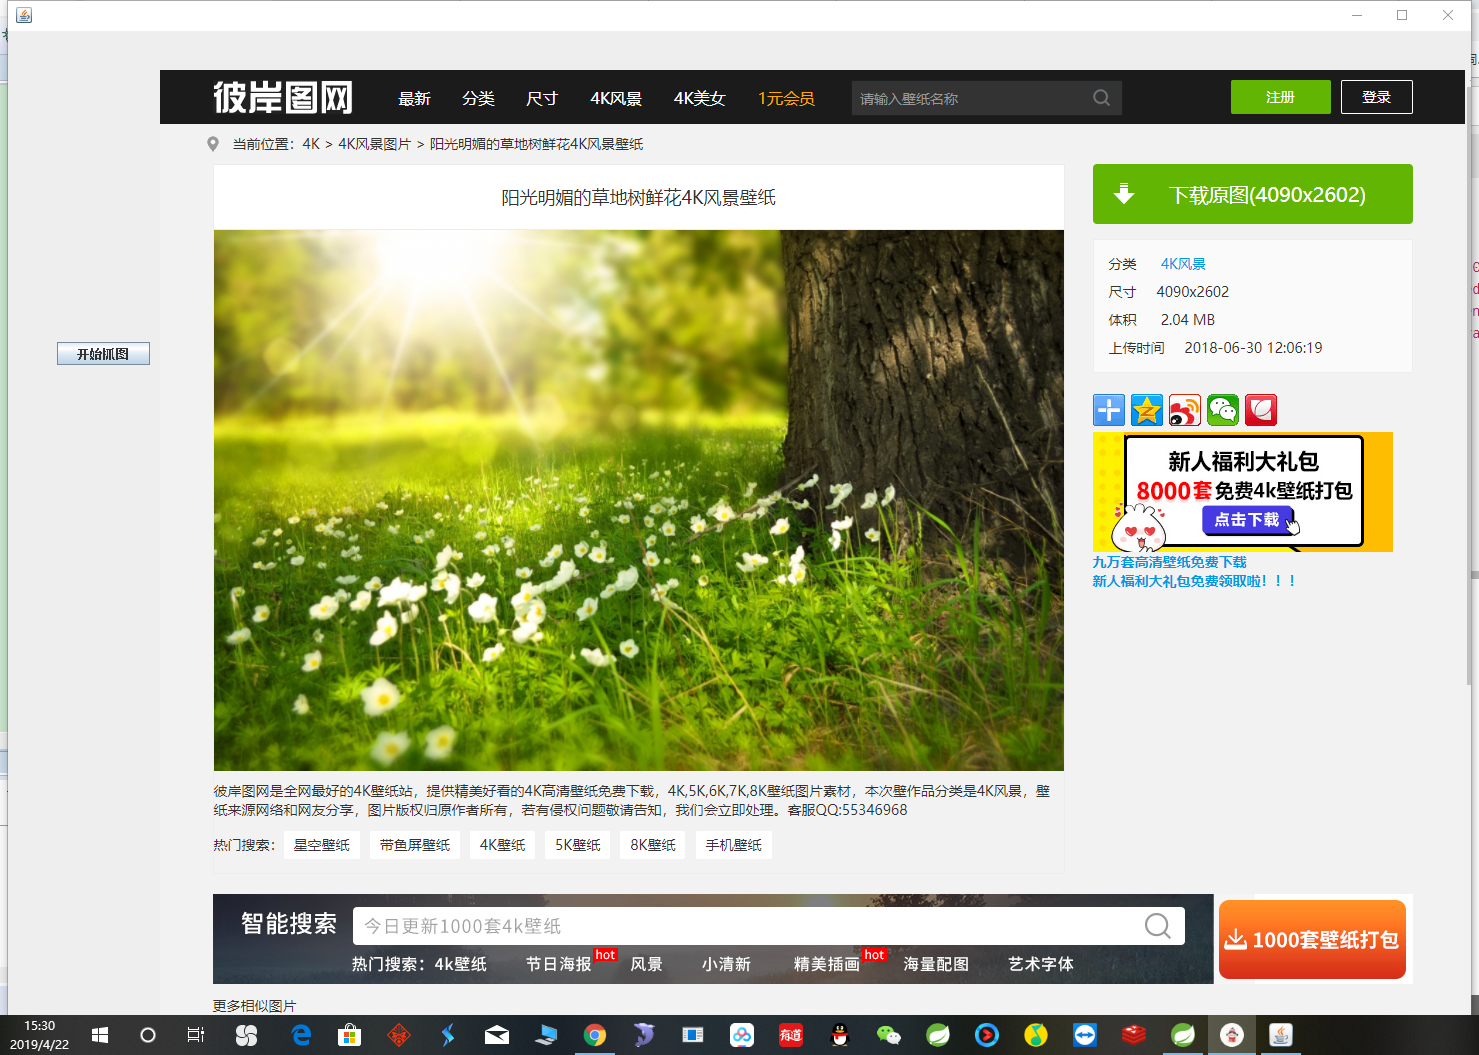Image resolution: width=1479 pixels, height=1055 pixels.
Task: Click the 海量配图 link in the banner
Action: [x=936, y=964]
